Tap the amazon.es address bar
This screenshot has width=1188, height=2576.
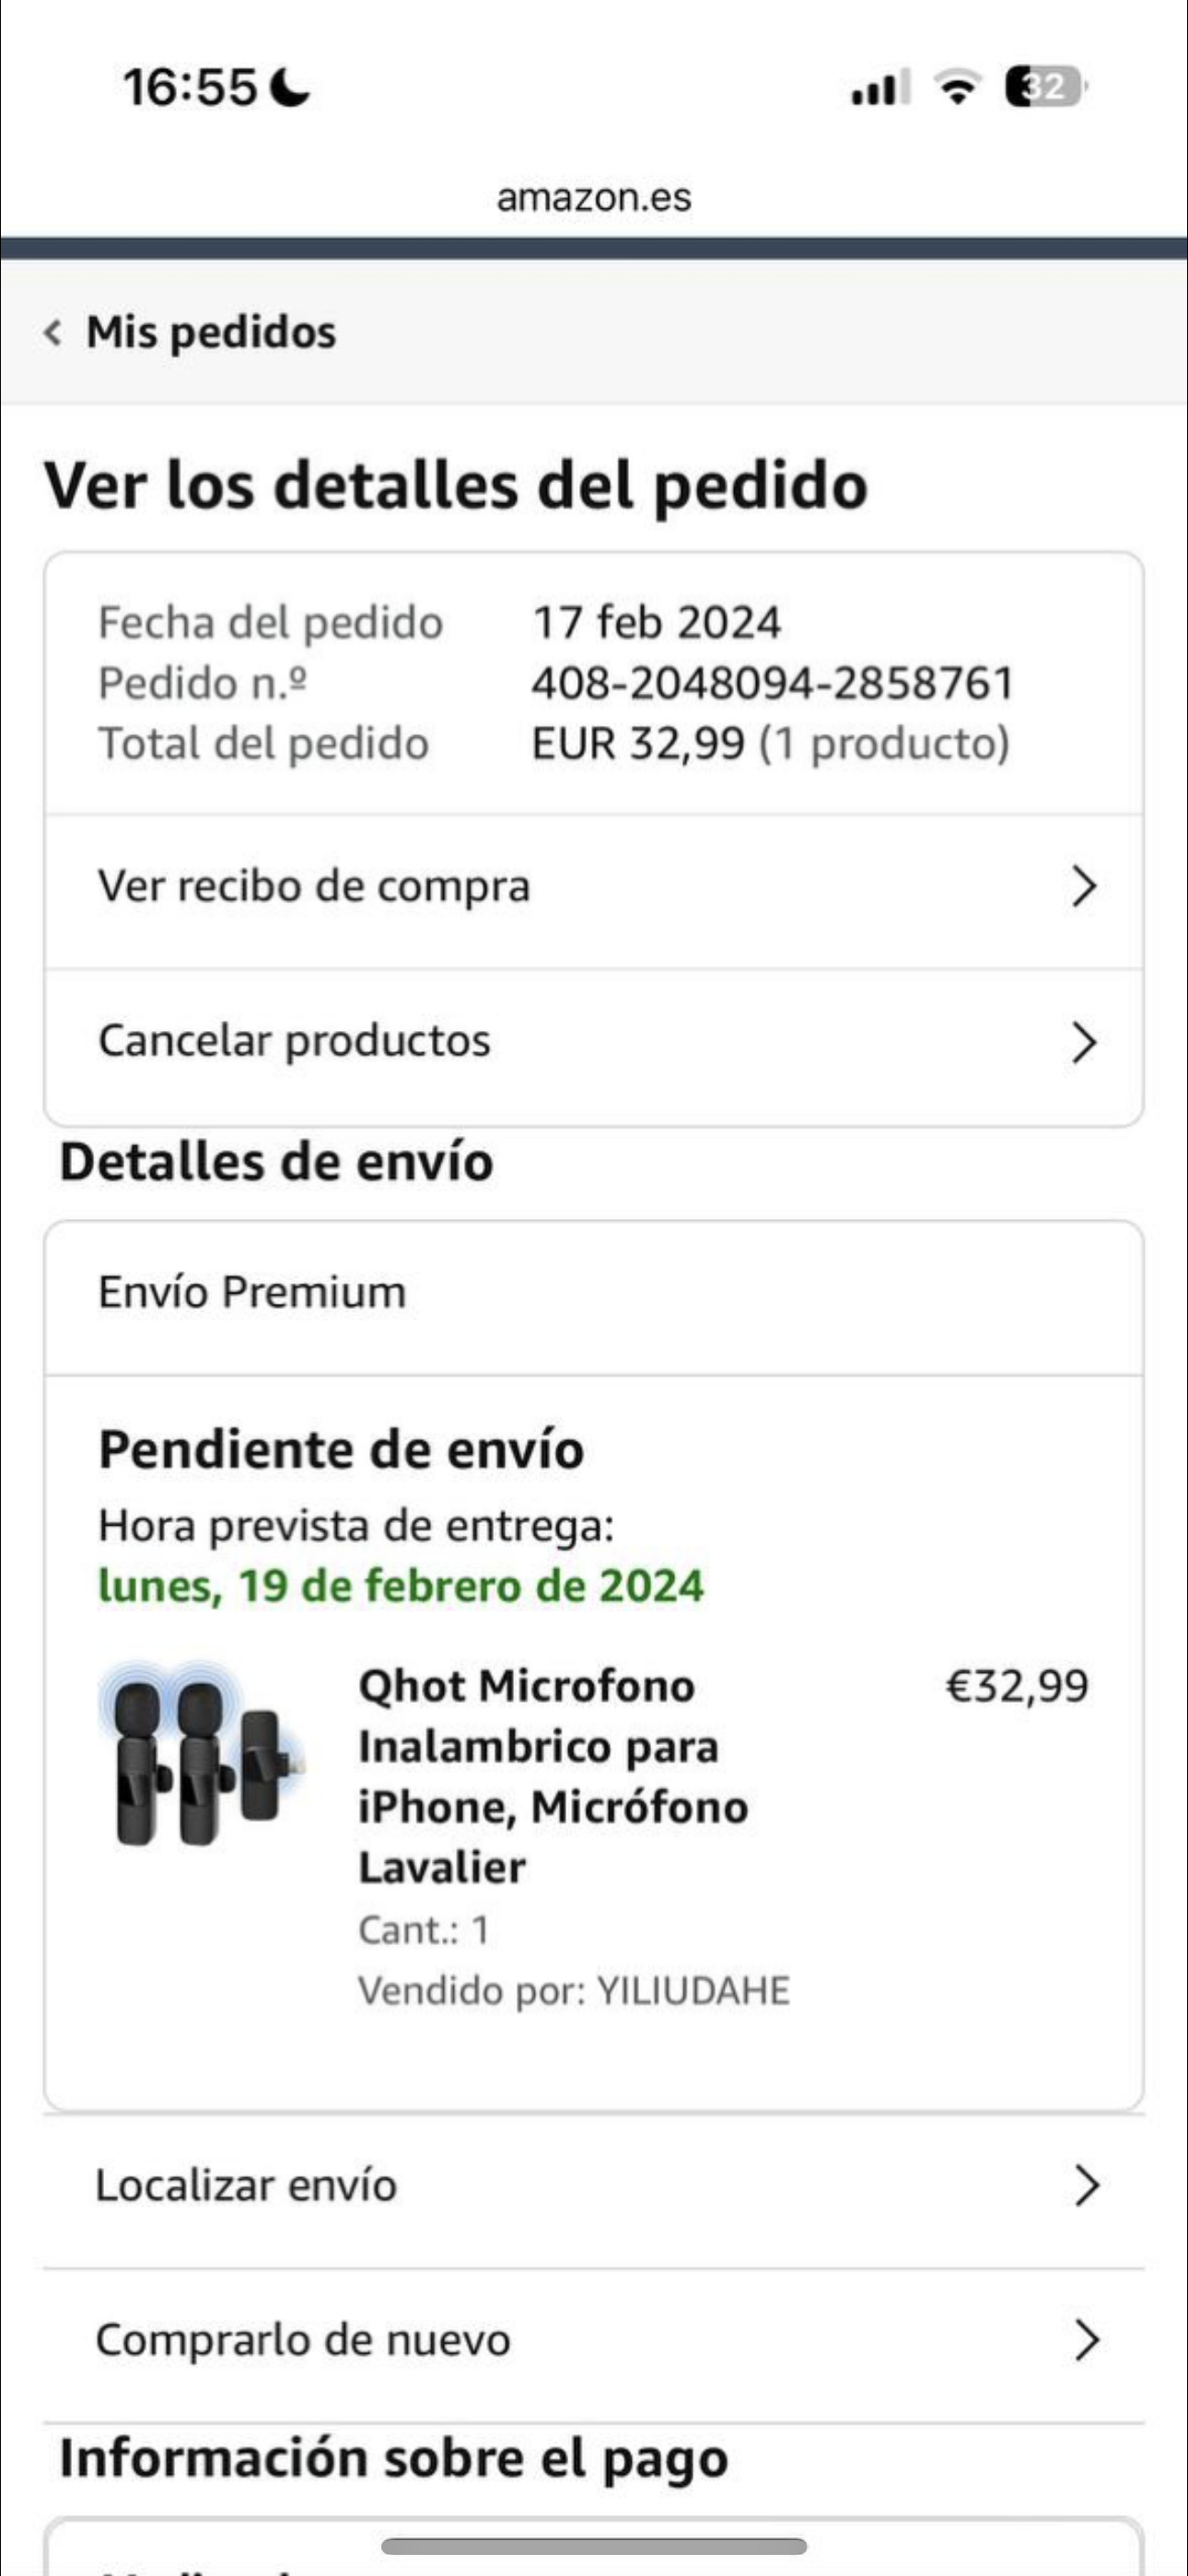coord(594,197)
